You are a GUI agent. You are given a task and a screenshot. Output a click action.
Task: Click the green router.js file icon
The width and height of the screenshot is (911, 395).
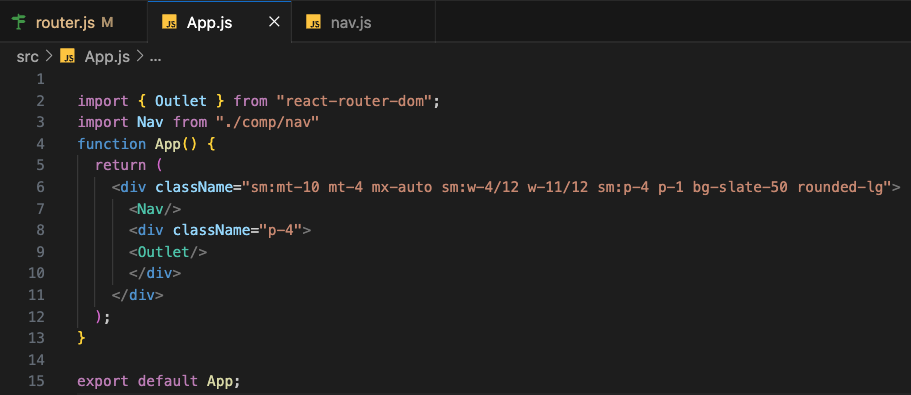[x=20, y=23]
